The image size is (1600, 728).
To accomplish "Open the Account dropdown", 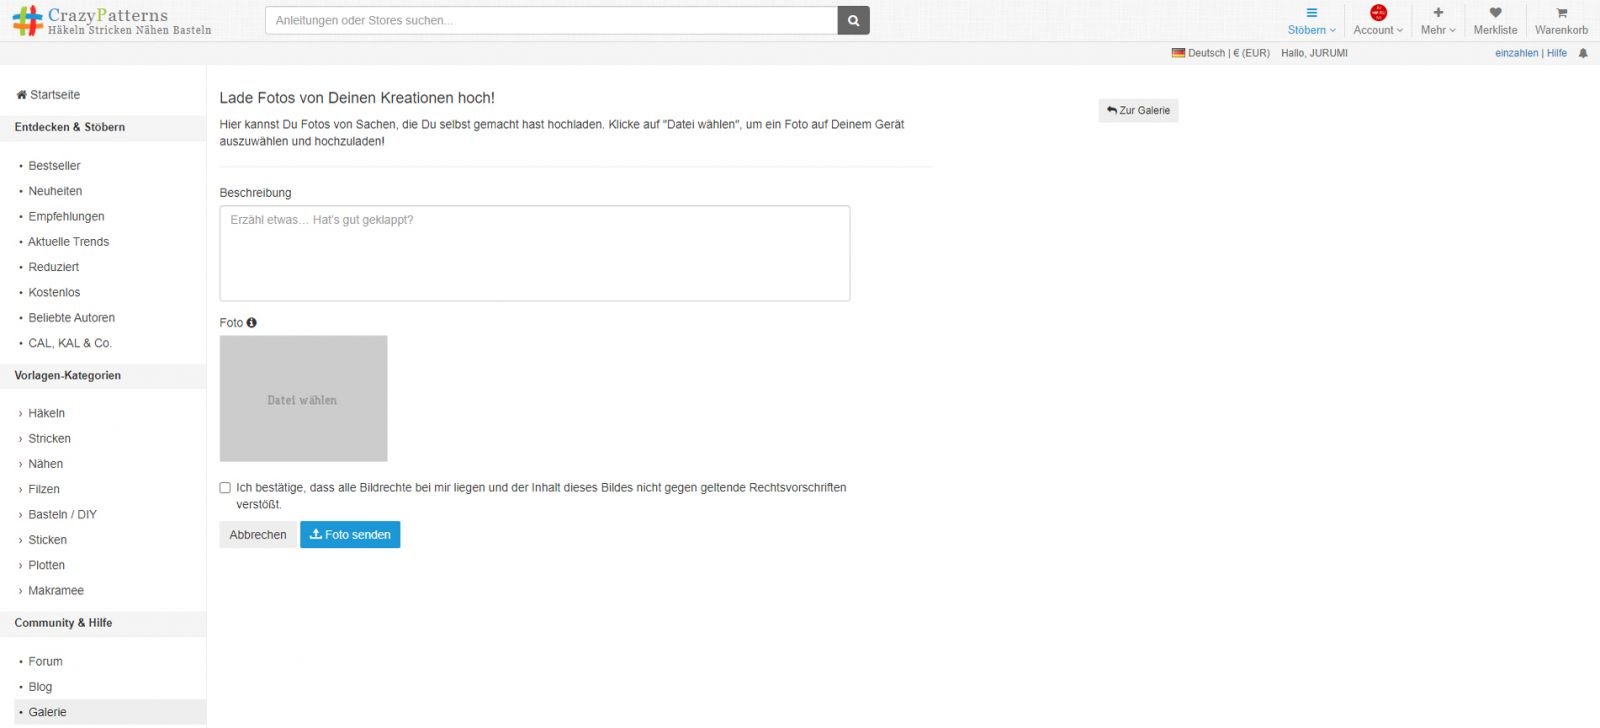I will [x=1378, y=20].
